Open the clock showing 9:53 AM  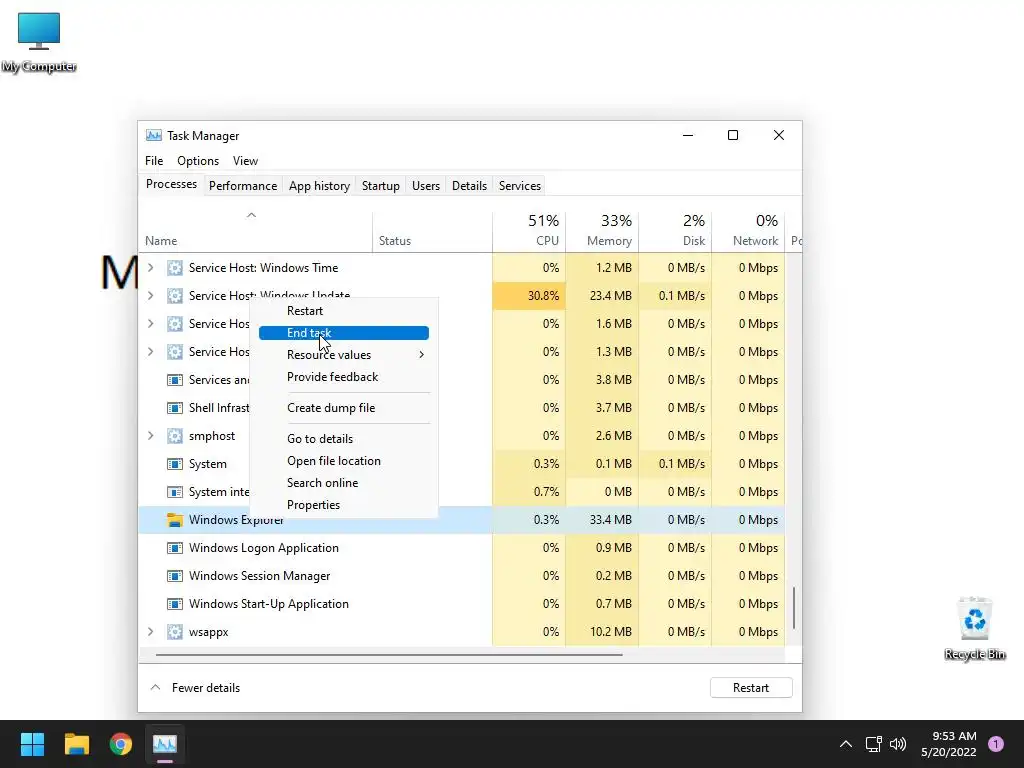(949, 744)
